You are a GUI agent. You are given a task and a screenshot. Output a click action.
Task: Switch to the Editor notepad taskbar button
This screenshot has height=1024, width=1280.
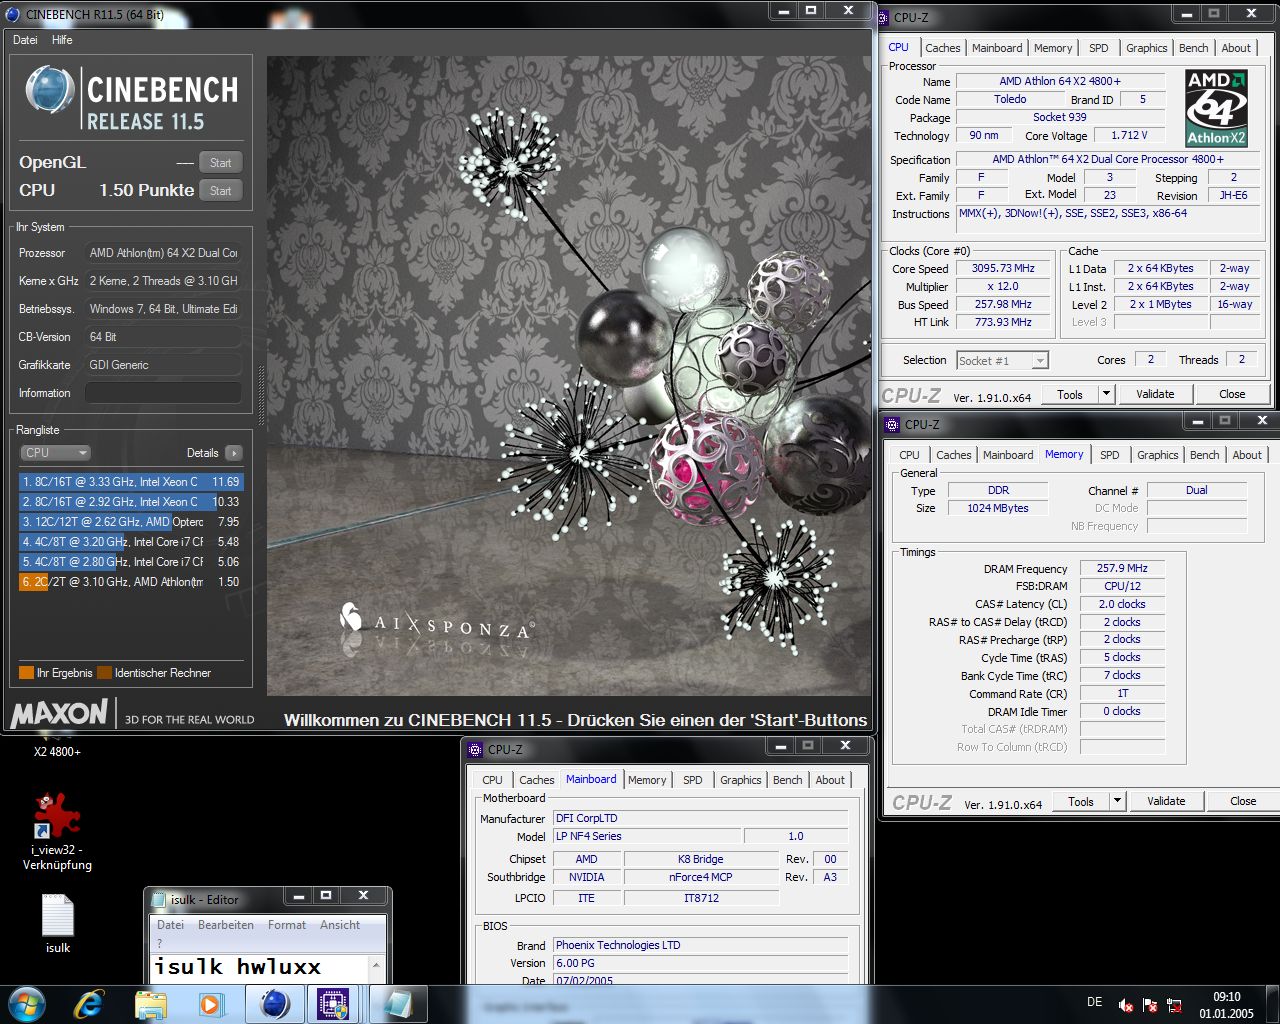point(397,1004)
